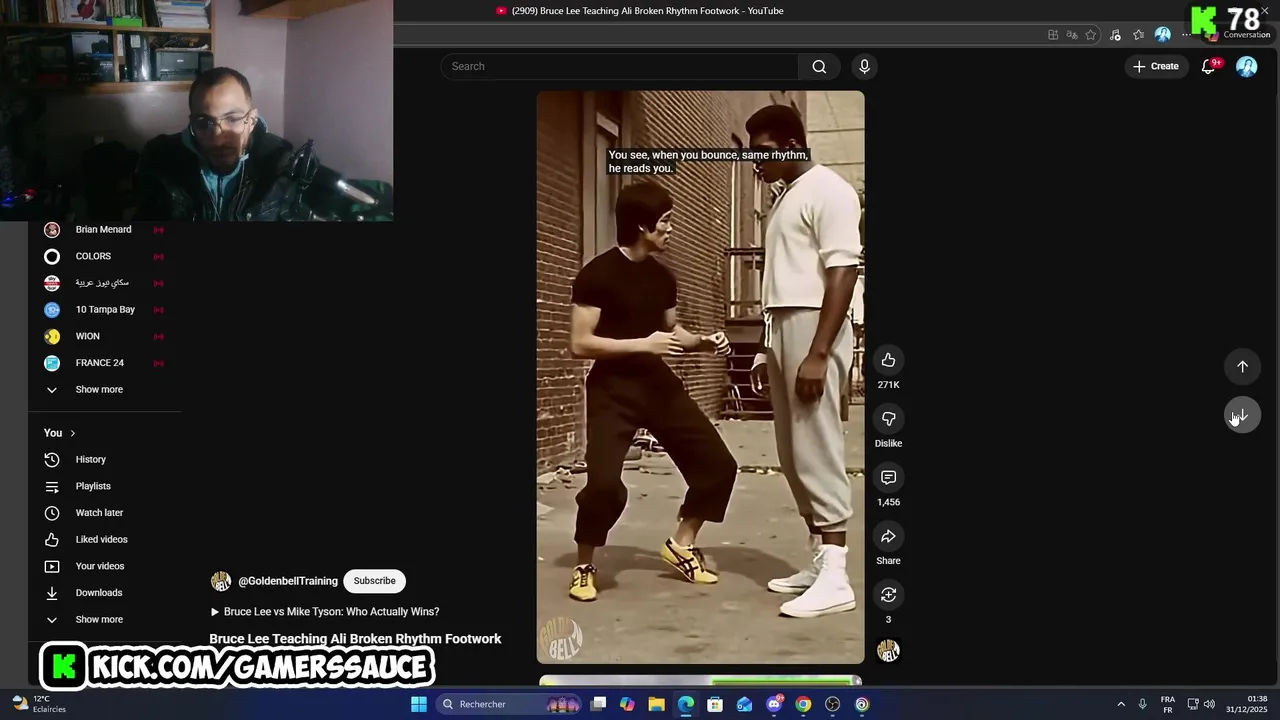Open File Explorer from taskbar
Image resolution: width=1280 pixels, height=720 pixels.
click(x=656, y=704)
